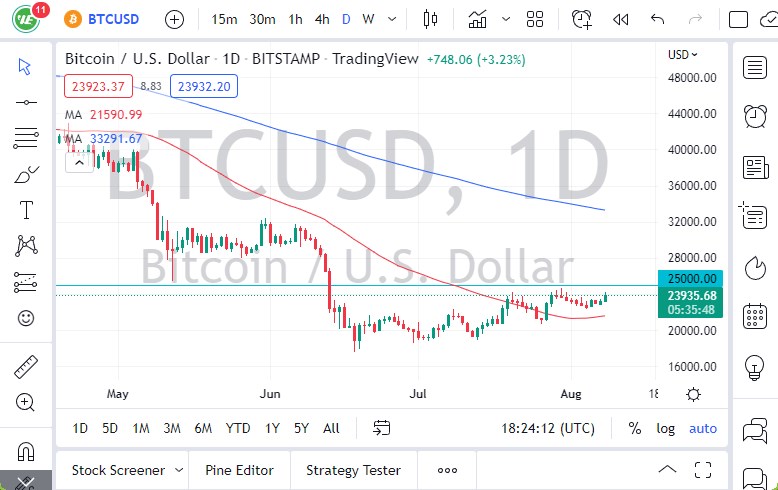Select the 4h timeframe
This screenshot has width=778, height=490.
tap(321, 19)
